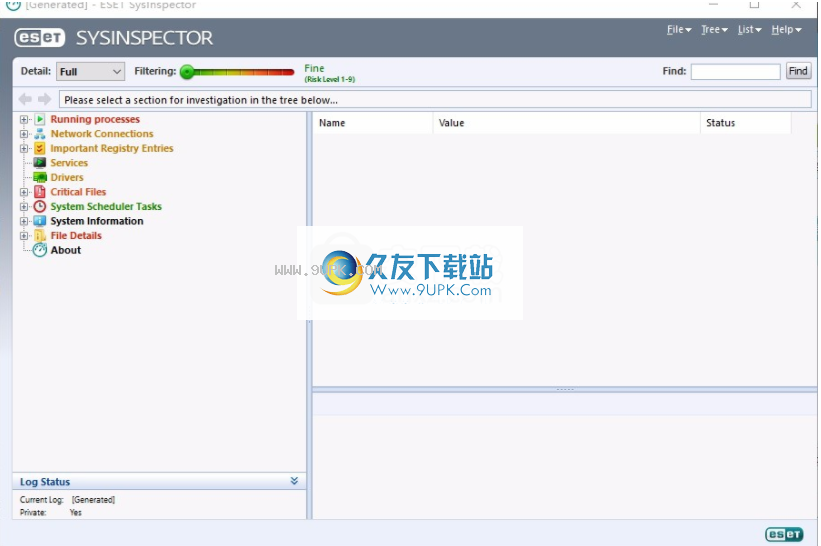This screenshot has width=821, height=546.
Task: Expand System Scheduler Tasks node
Action: pos(24,207)
